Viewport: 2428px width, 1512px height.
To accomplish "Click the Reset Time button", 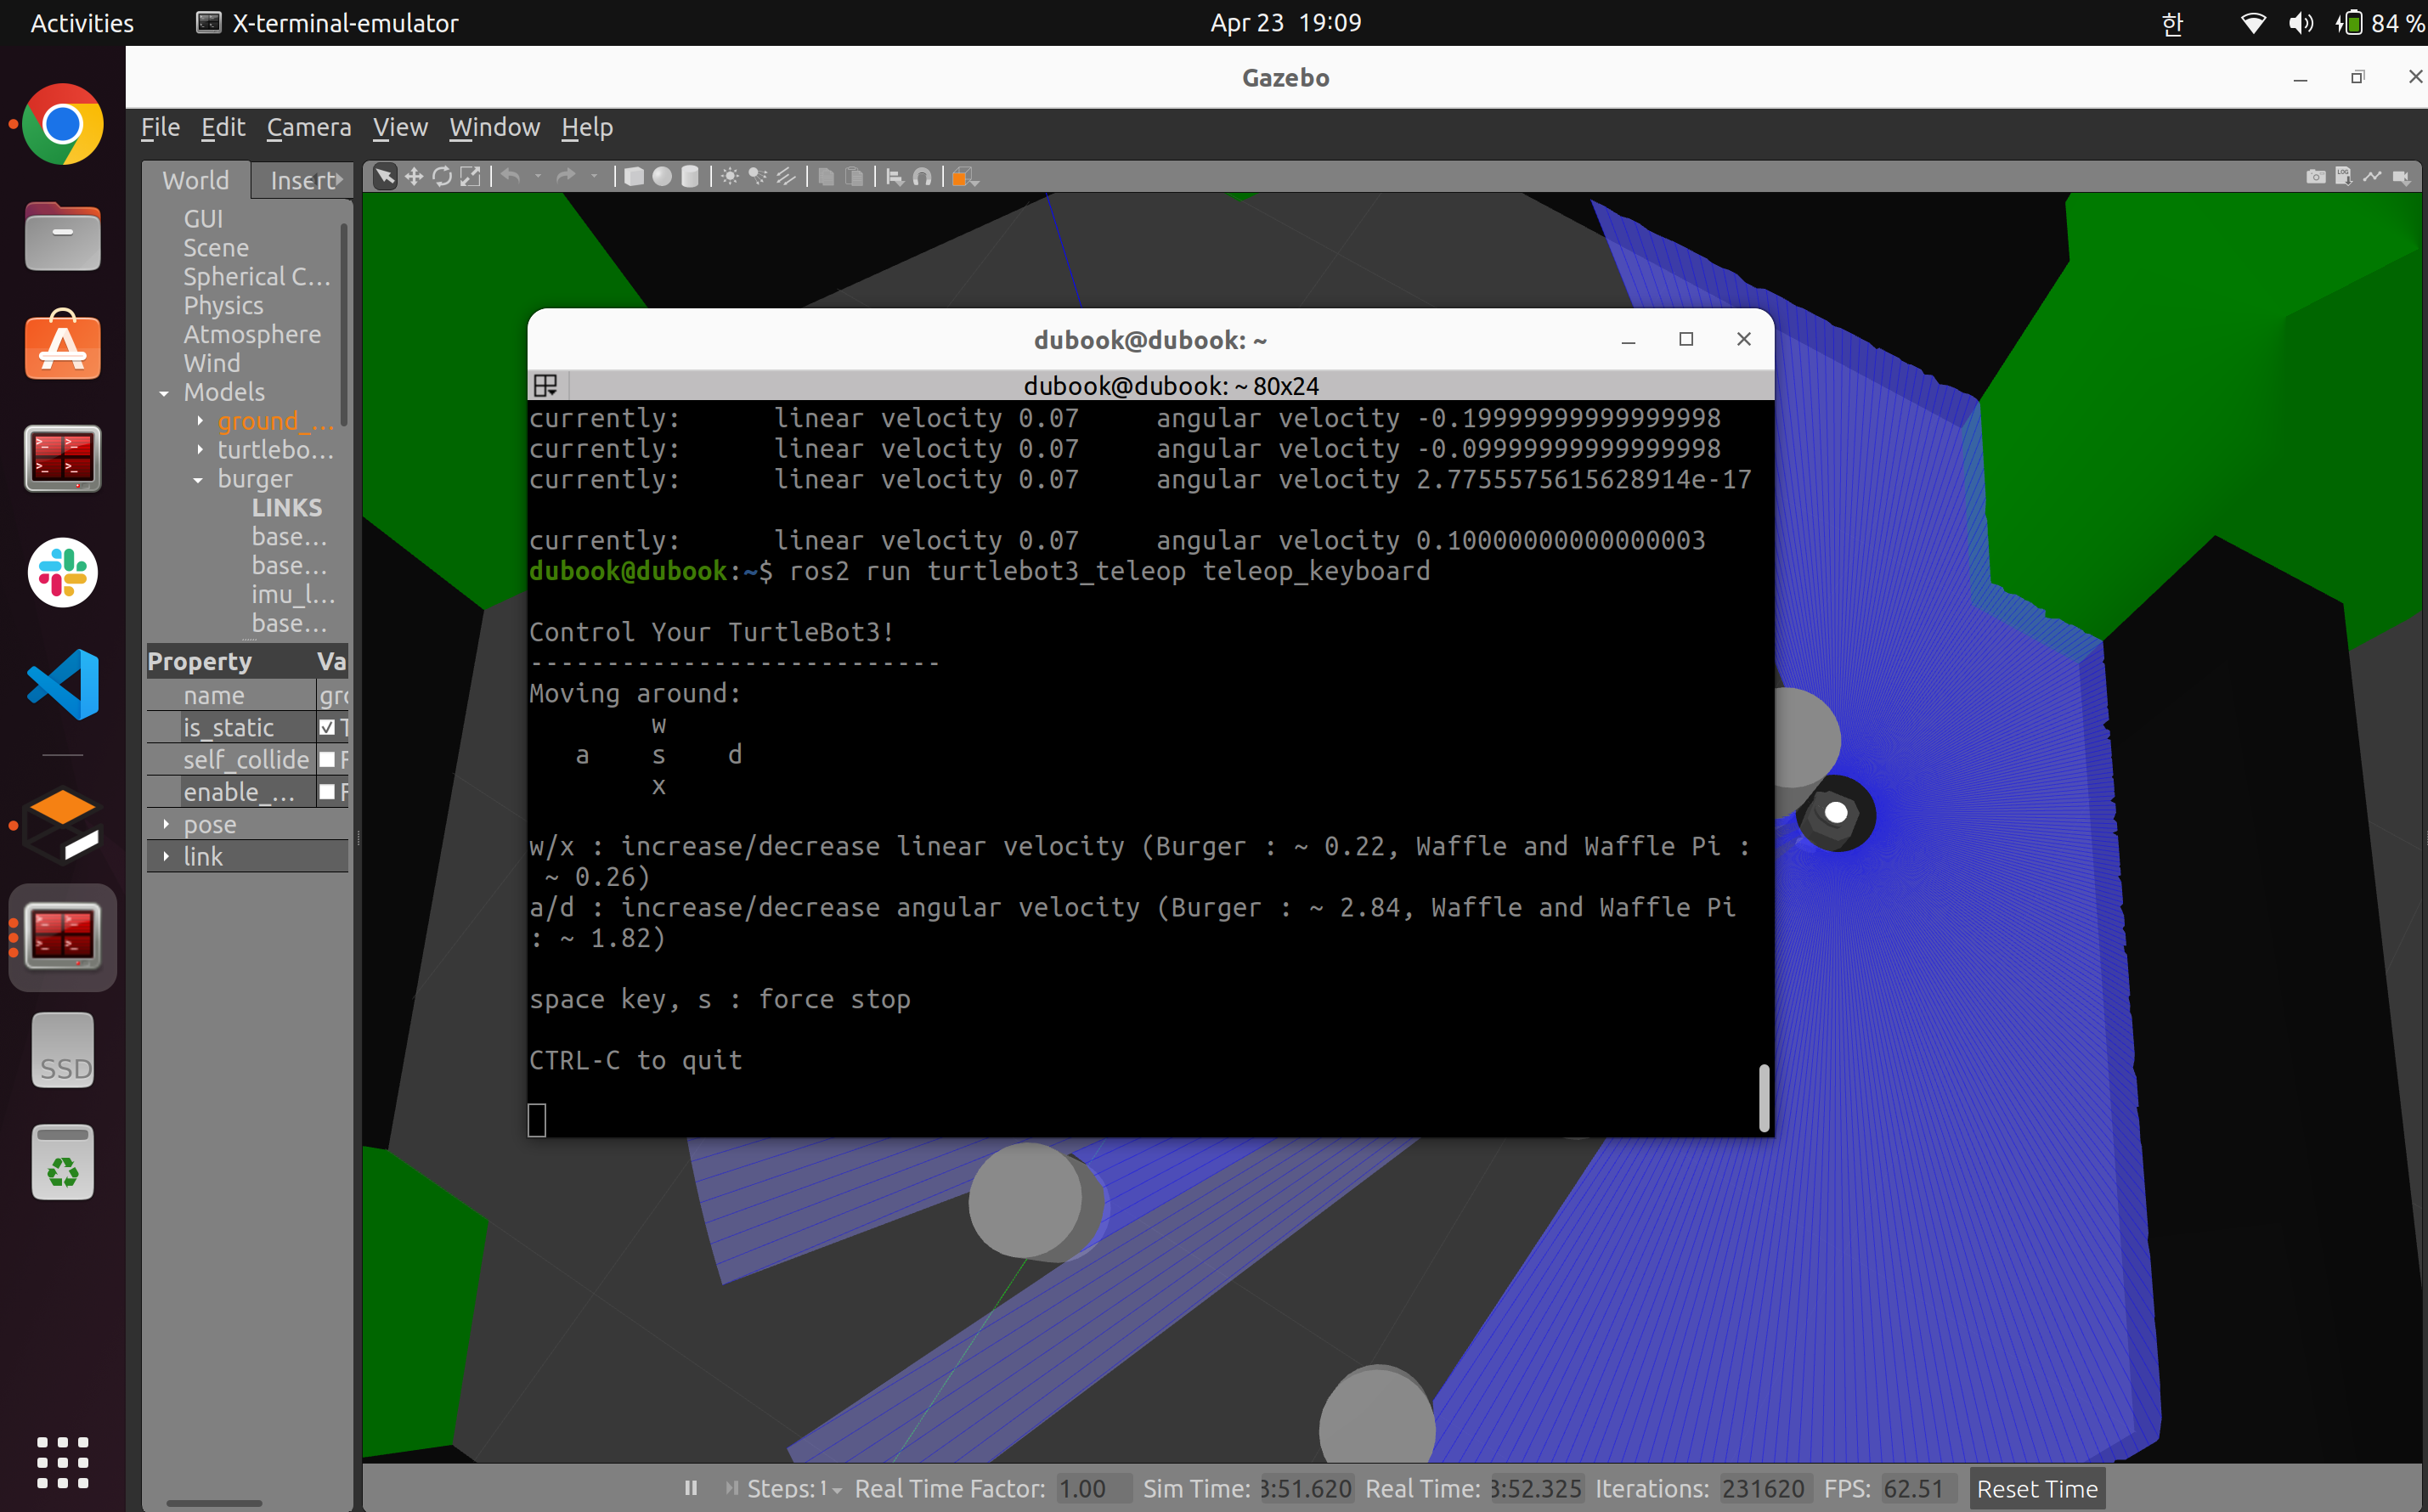I will click(2036, 1488).
